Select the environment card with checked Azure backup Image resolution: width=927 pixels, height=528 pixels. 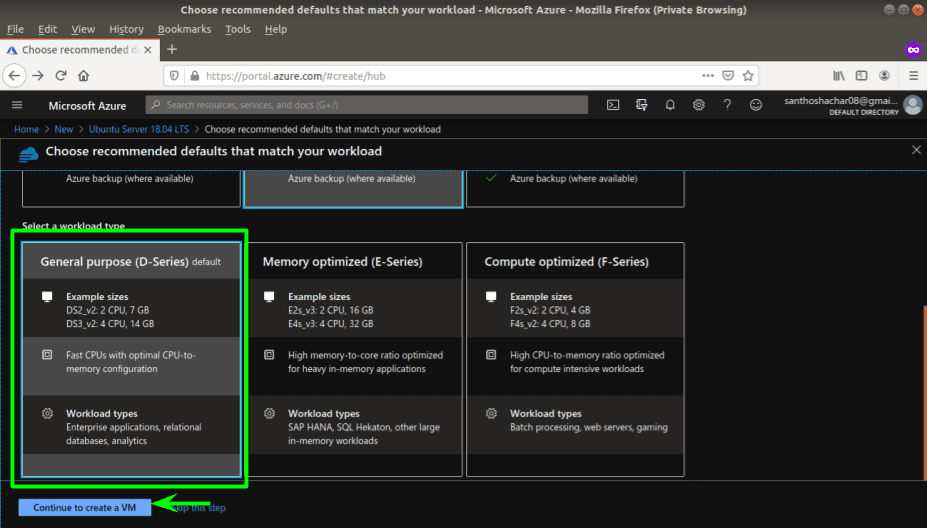pyautogui.click(x=575, y=189)
